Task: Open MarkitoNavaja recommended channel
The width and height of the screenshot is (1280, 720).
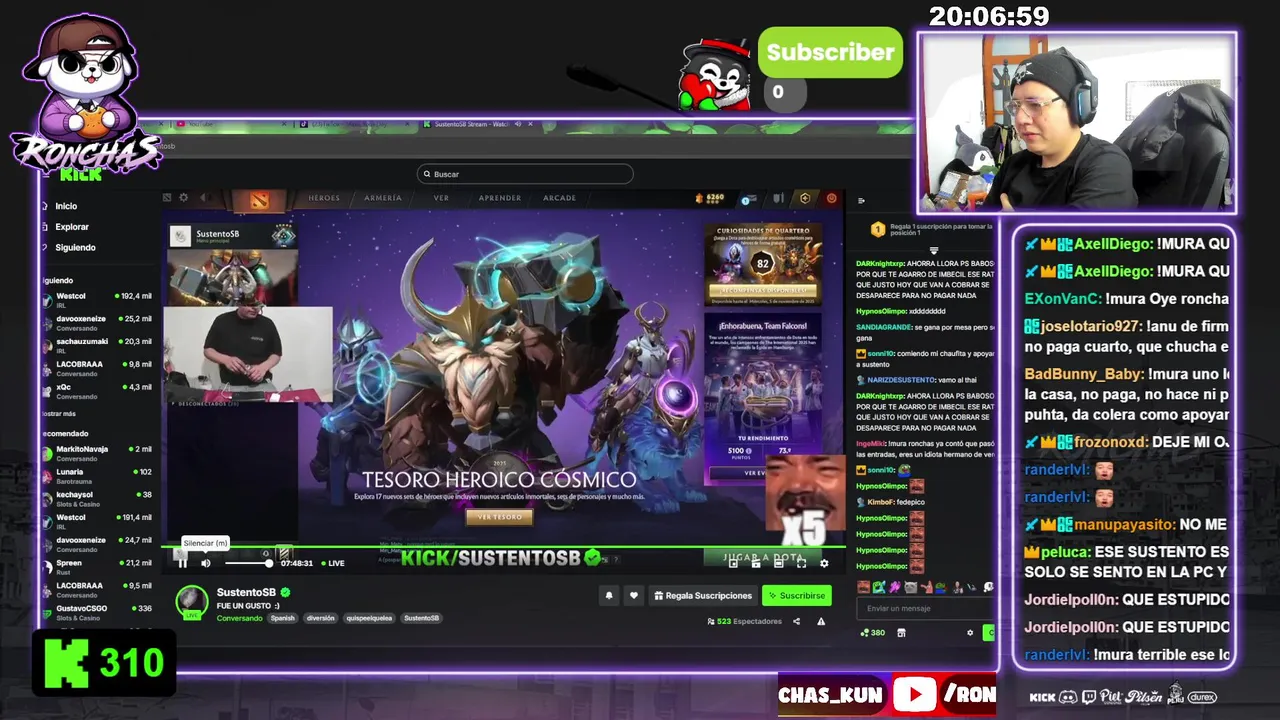Action: (x=97, y=453)
